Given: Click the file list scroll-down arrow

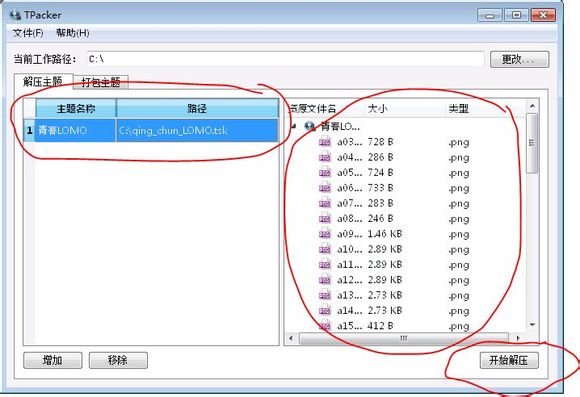Looking at the screenshot, I should point(532,325).
